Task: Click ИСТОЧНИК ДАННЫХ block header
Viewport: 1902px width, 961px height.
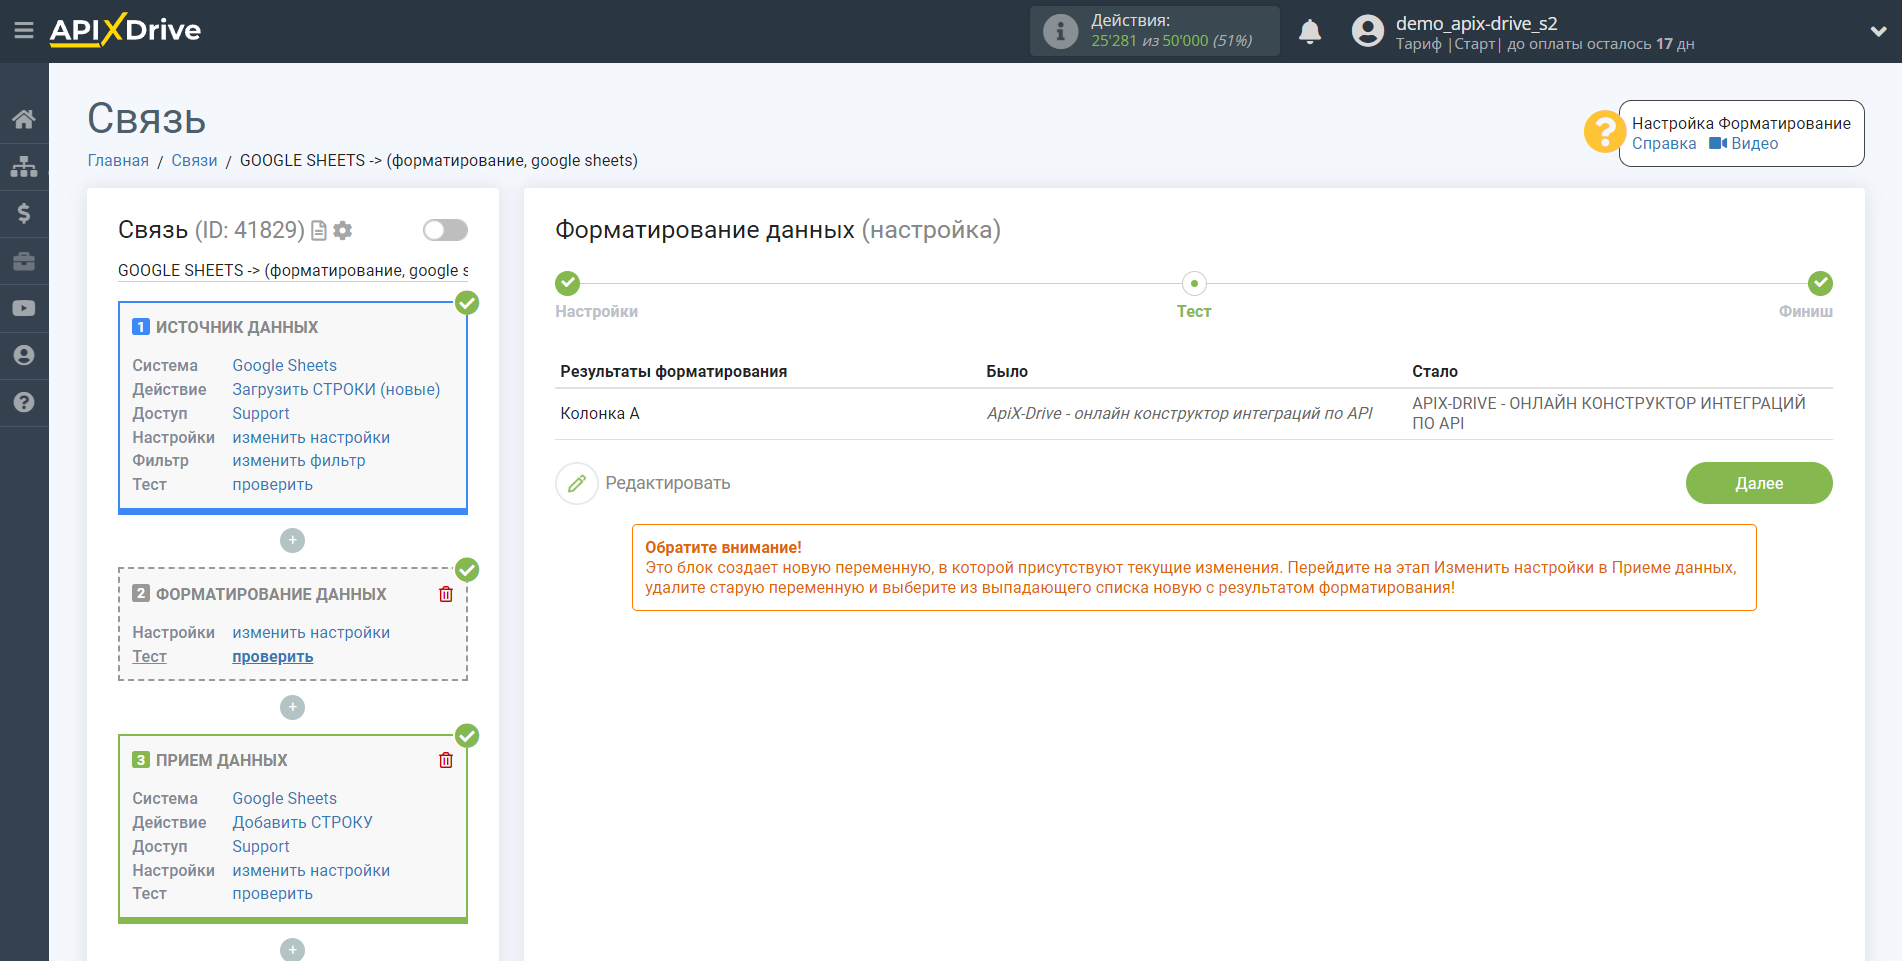Action: click(237, 328)
